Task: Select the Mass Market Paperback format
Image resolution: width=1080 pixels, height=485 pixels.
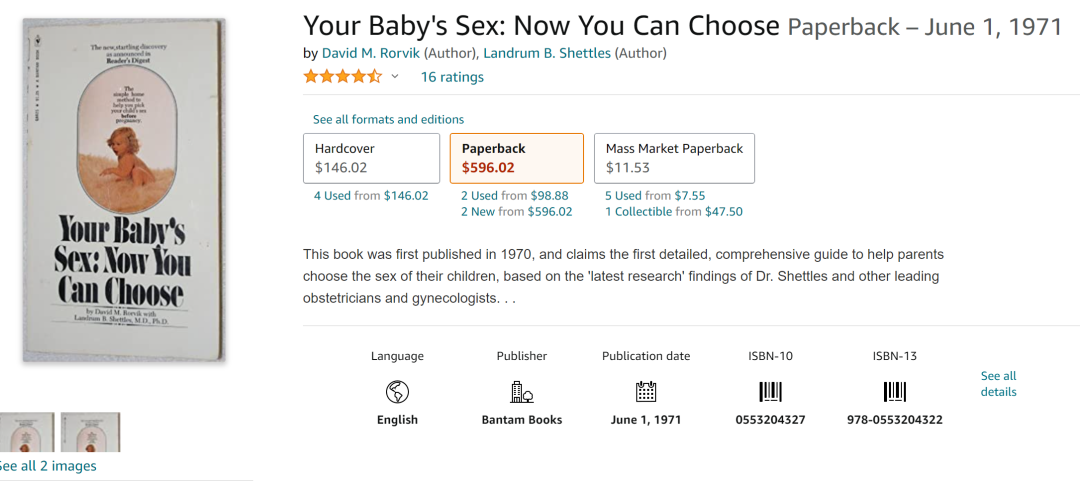Action: pos(674,158)
